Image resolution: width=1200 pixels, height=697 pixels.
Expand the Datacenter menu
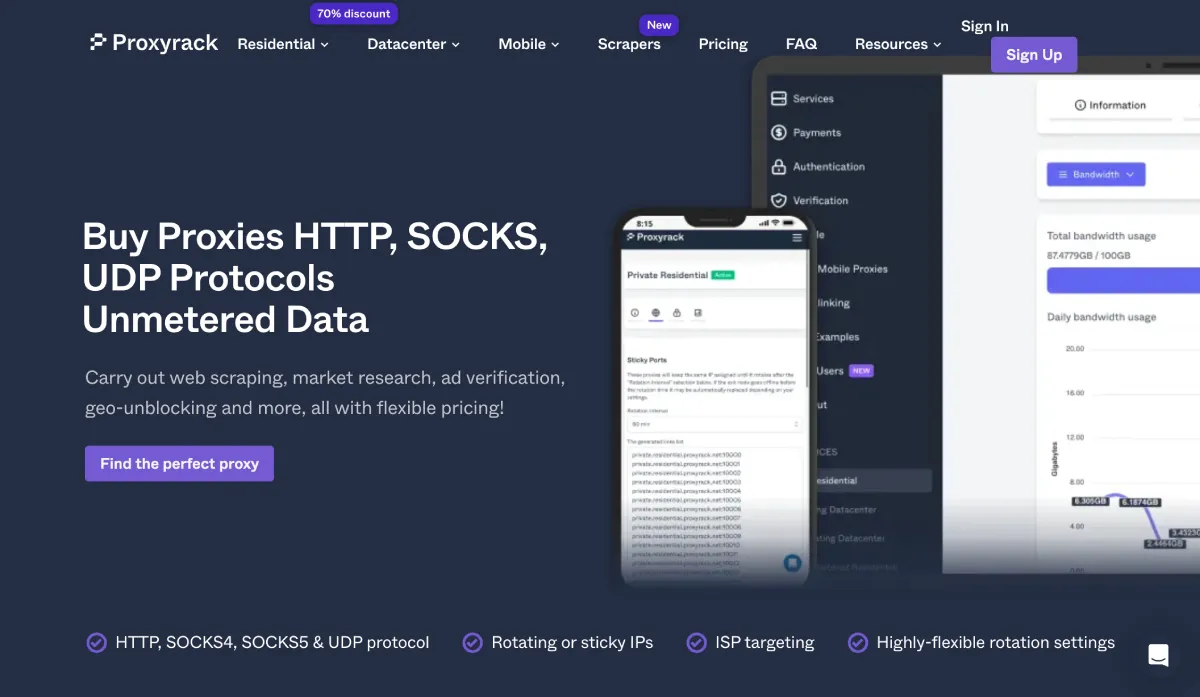click(414, 44)
